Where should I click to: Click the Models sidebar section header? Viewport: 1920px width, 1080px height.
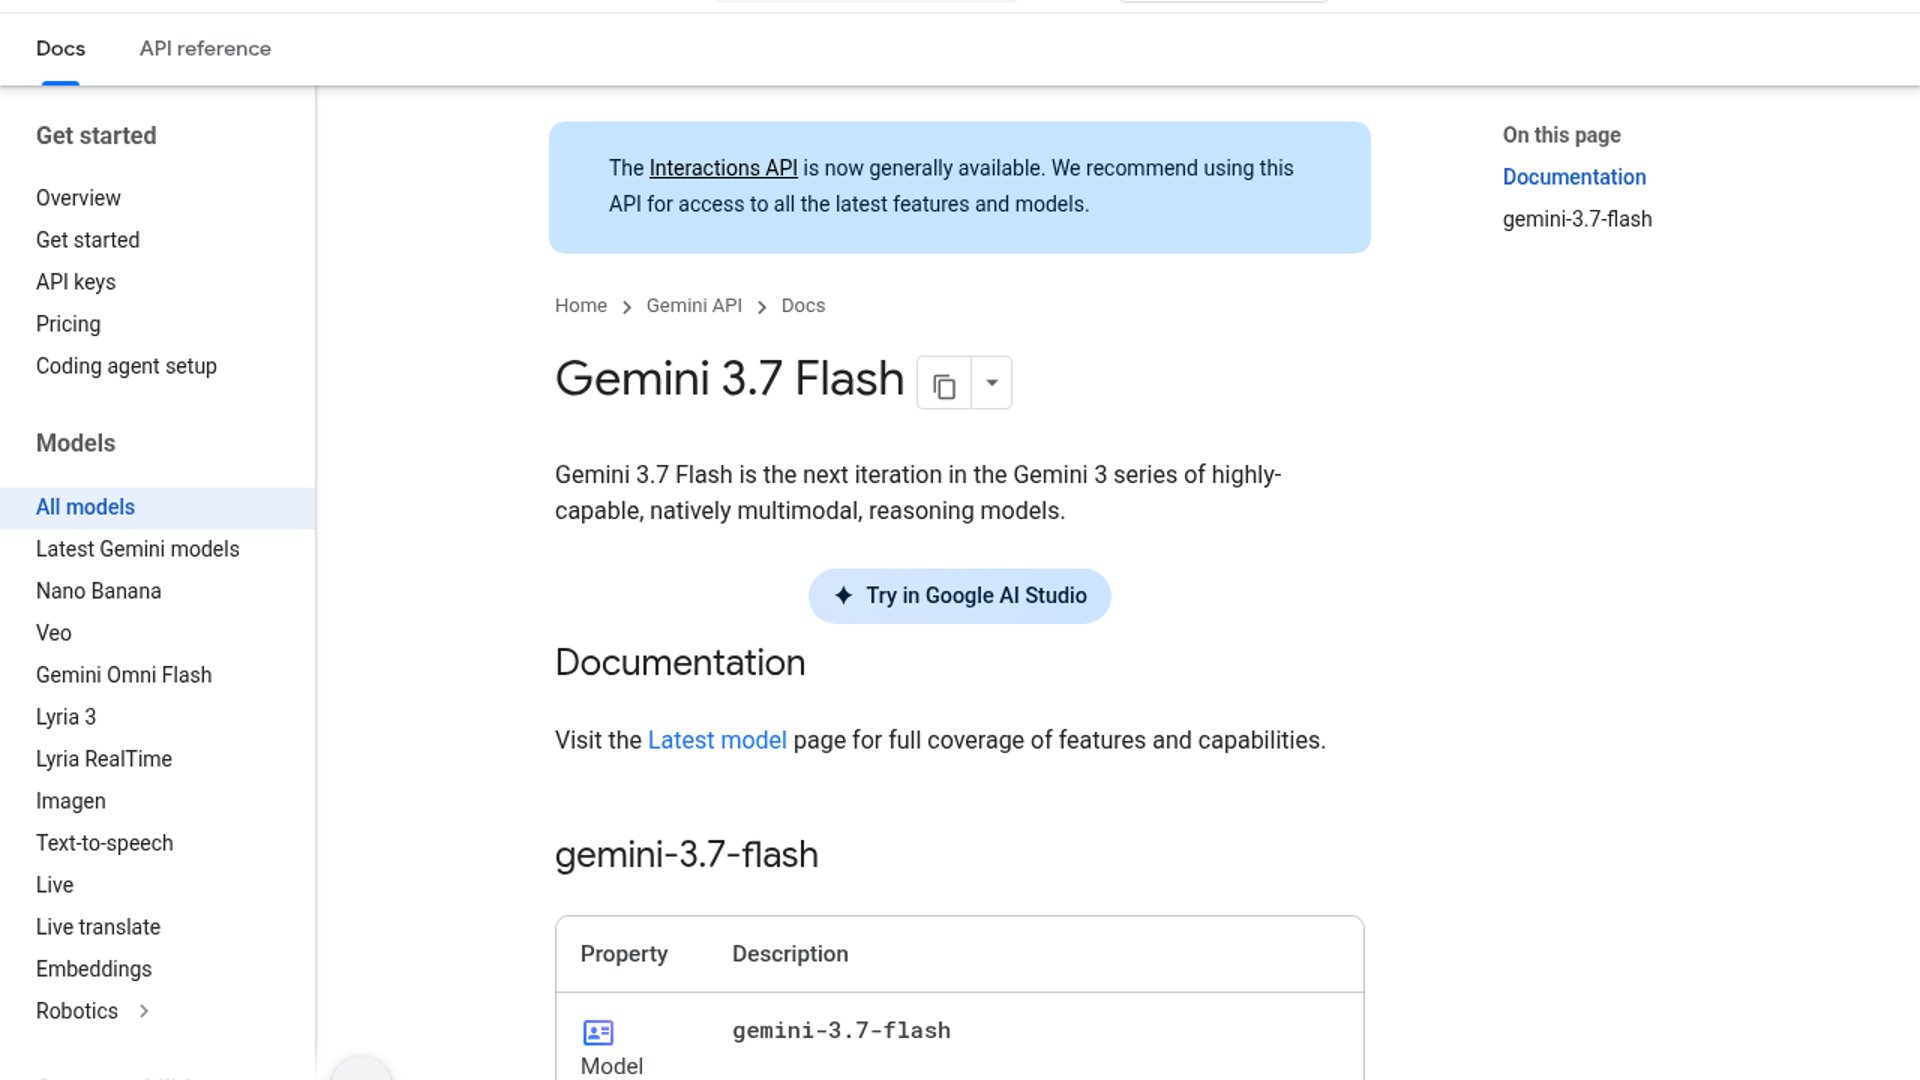(x=75, y=443)
